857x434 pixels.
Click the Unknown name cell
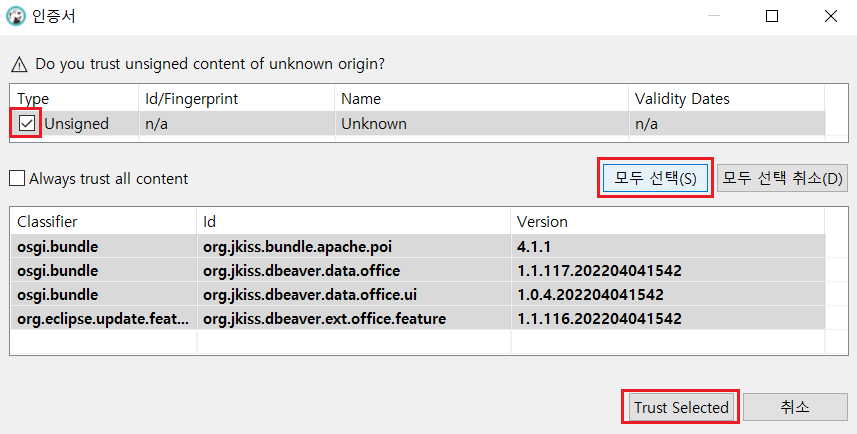click(x=374, y=124)
